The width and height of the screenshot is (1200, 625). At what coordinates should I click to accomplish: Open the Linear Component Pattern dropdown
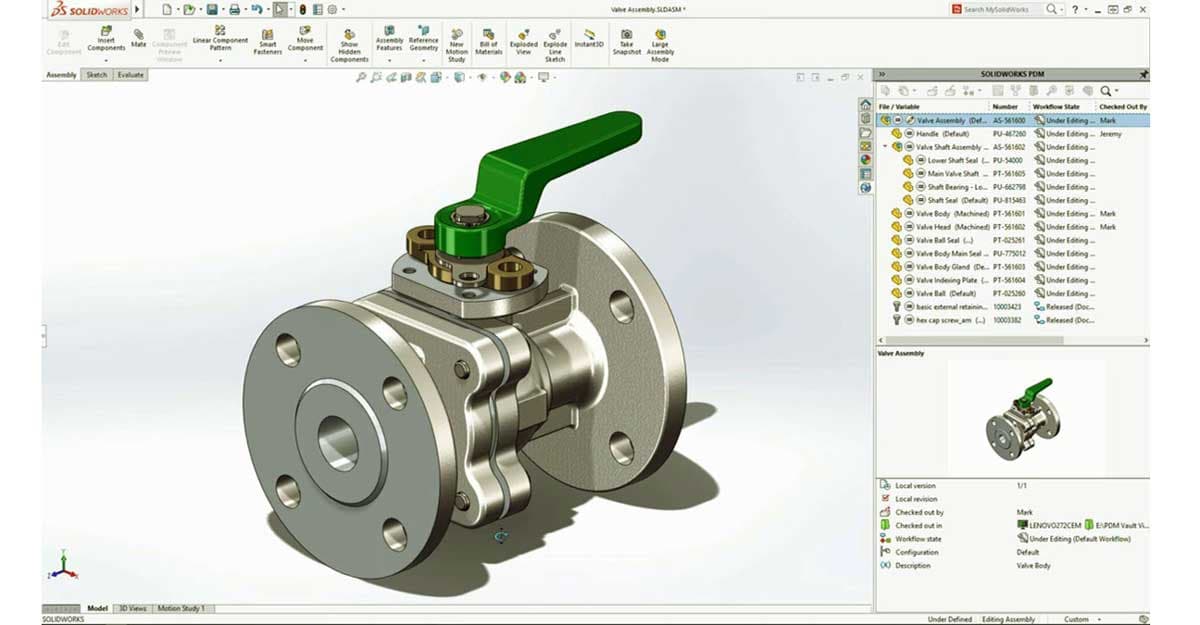220,61
